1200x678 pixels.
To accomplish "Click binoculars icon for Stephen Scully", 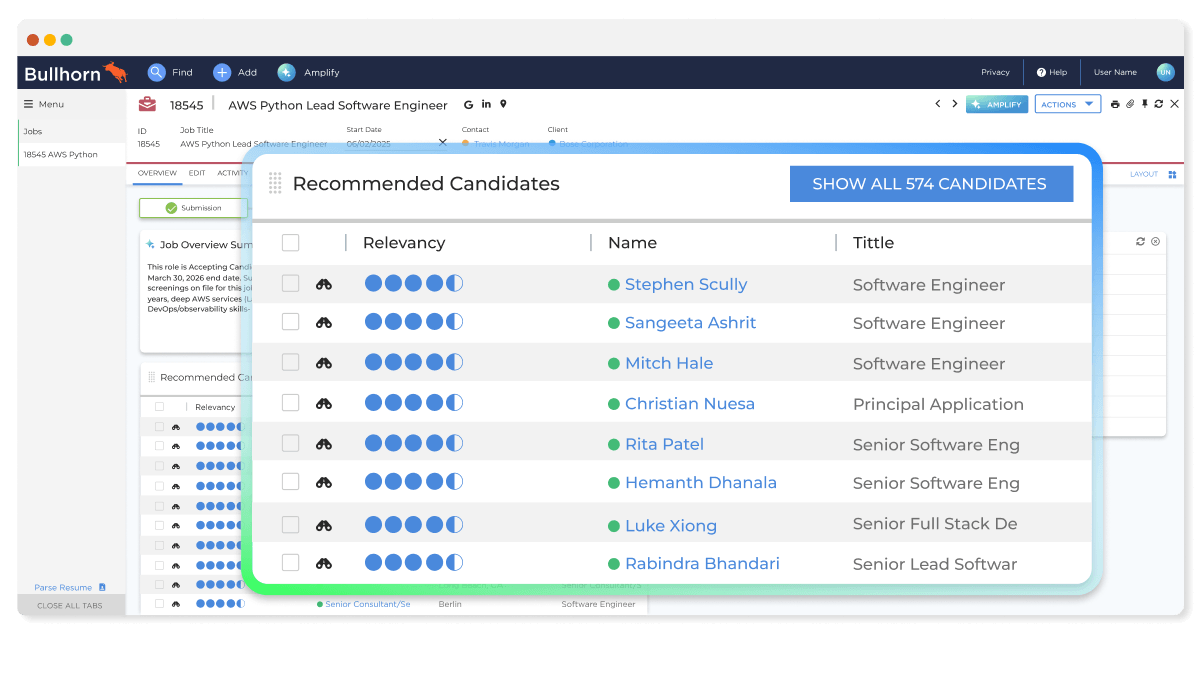I will (324, 284).
